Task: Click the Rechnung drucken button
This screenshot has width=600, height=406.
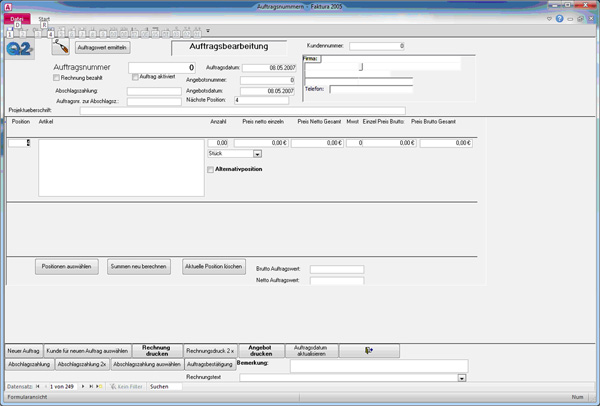Action: pos(156,351)
